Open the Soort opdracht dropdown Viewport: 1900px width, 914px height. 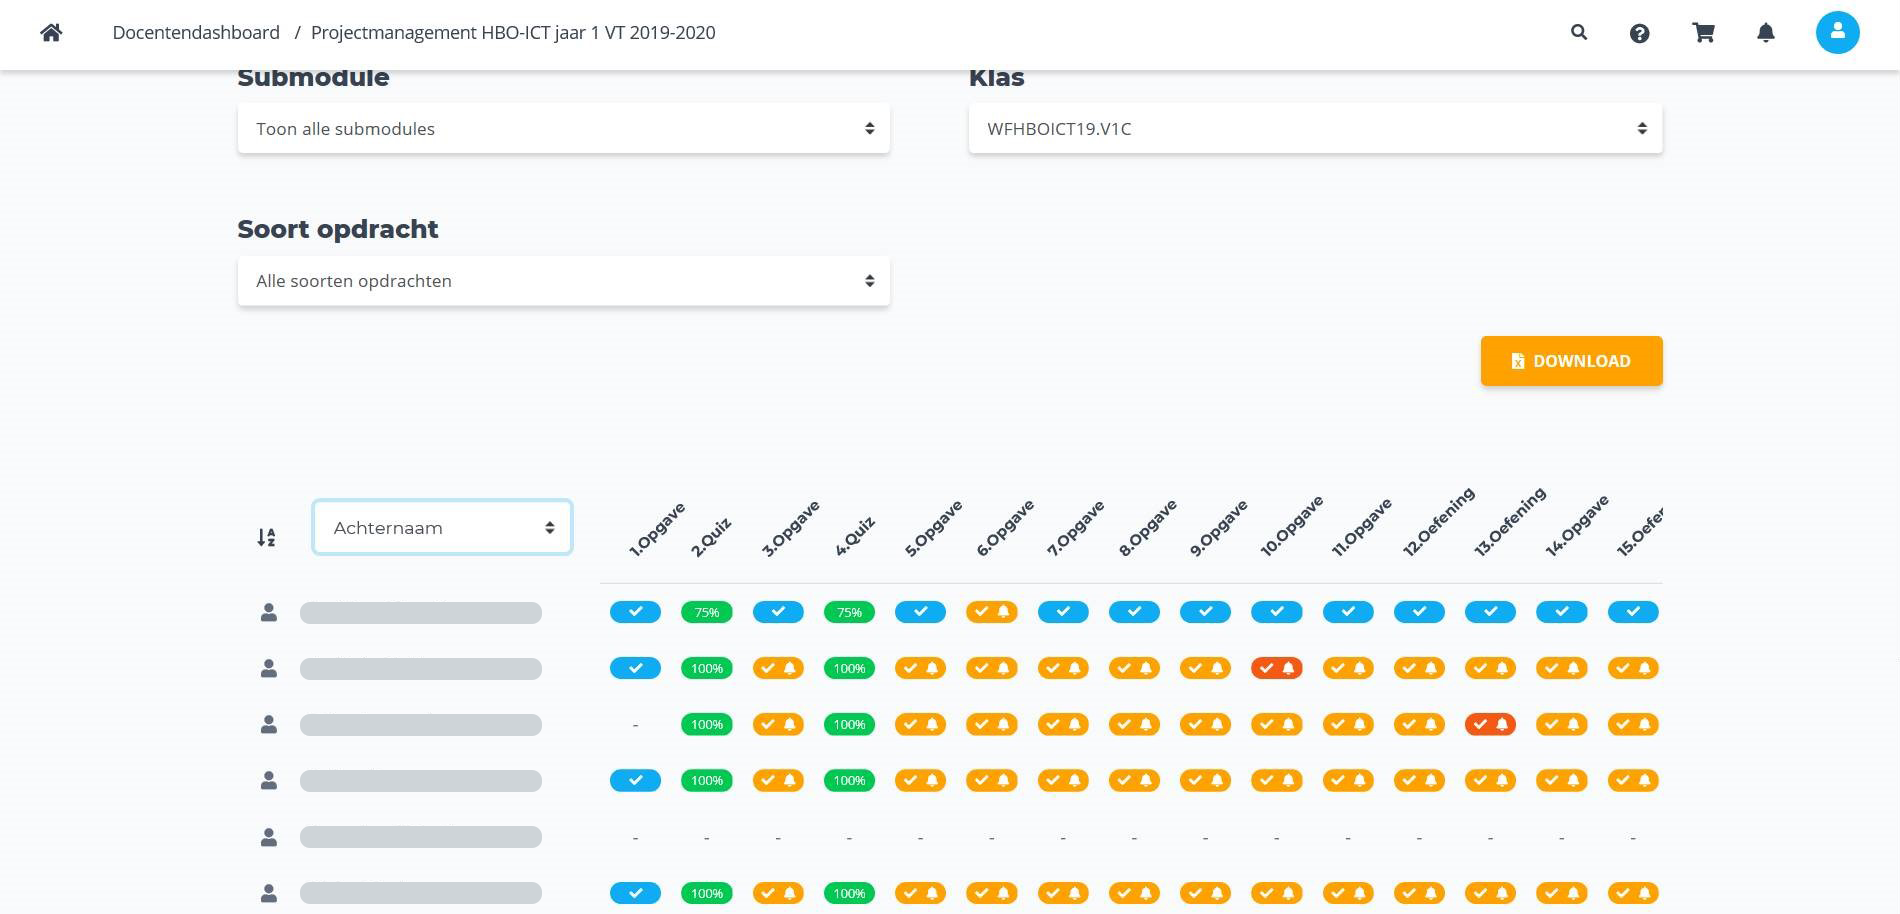(564, 281)
